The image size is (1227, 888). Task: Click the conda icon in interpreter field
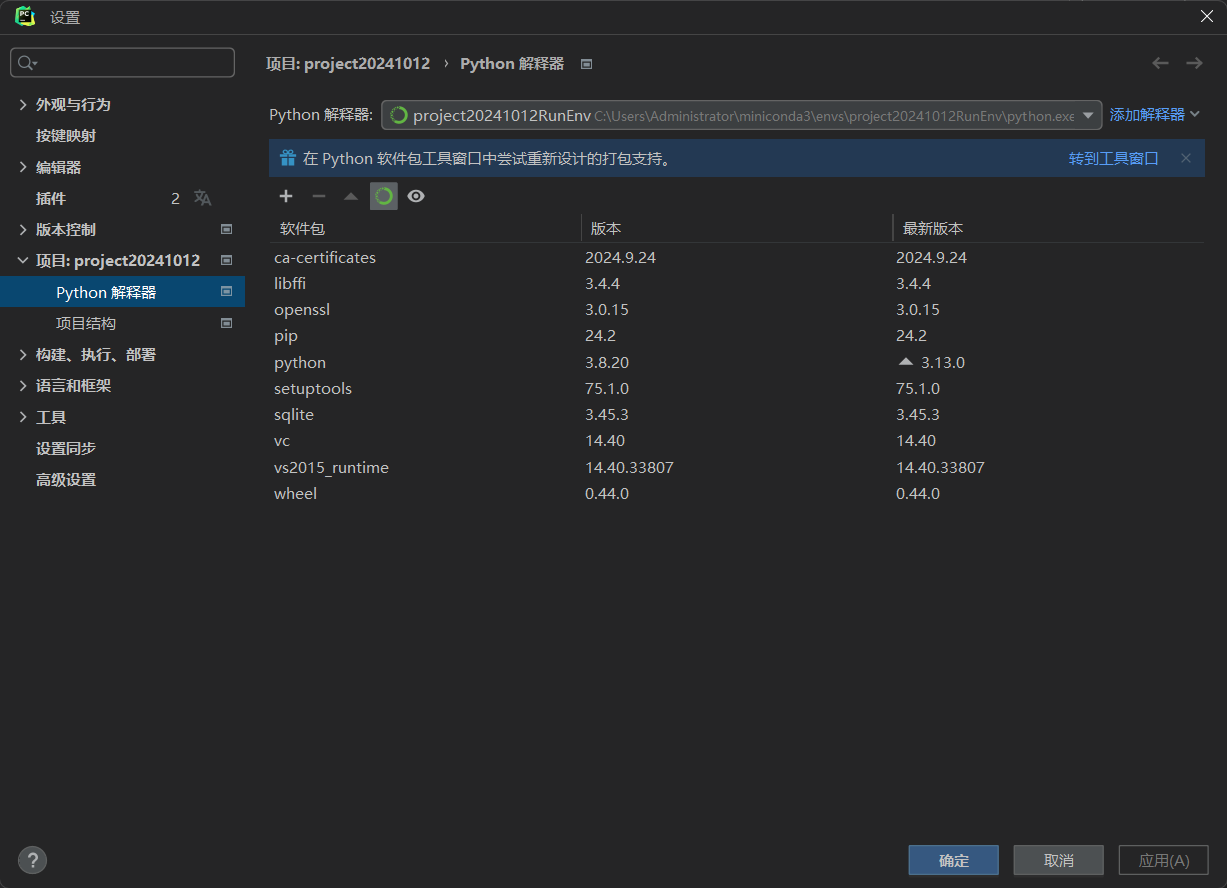click(399, 115)
